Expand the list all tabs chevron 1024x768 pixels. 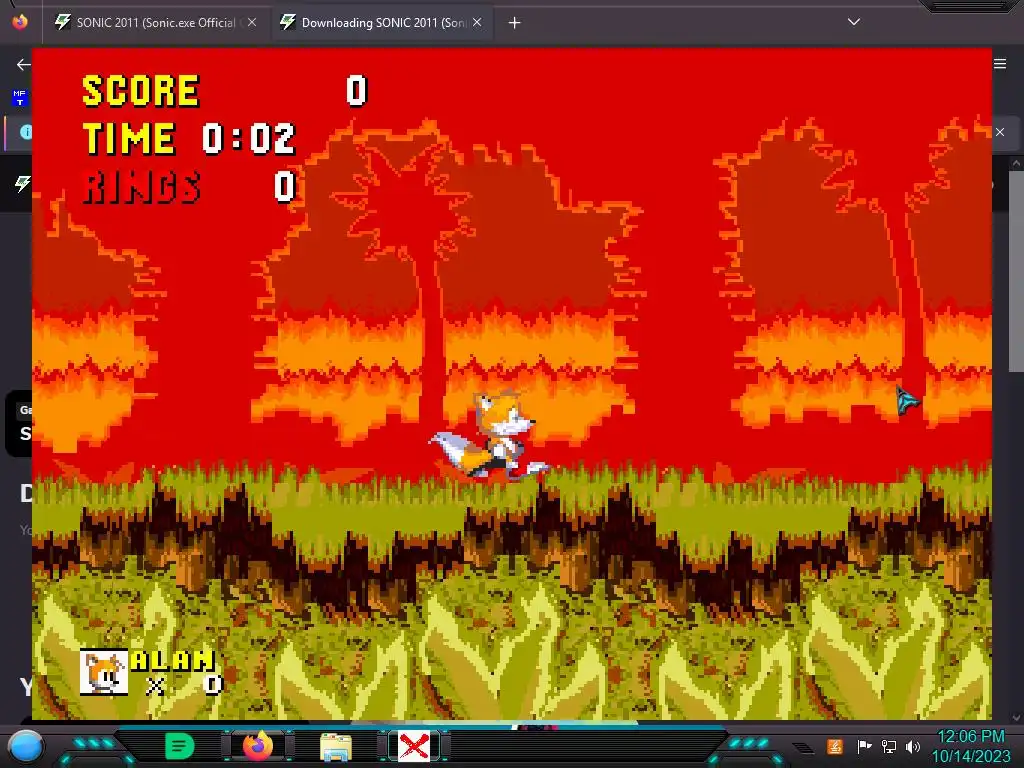[854, 22]
